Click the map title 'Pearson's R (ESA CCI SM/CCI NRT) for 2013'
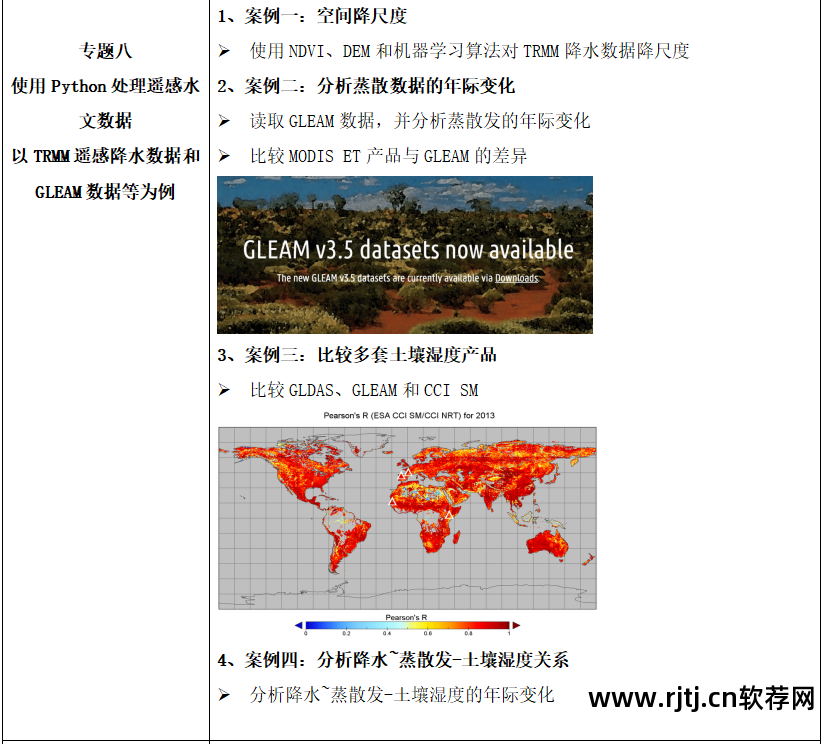This screenshot has width=824, height=744. (x=409, y=415)
